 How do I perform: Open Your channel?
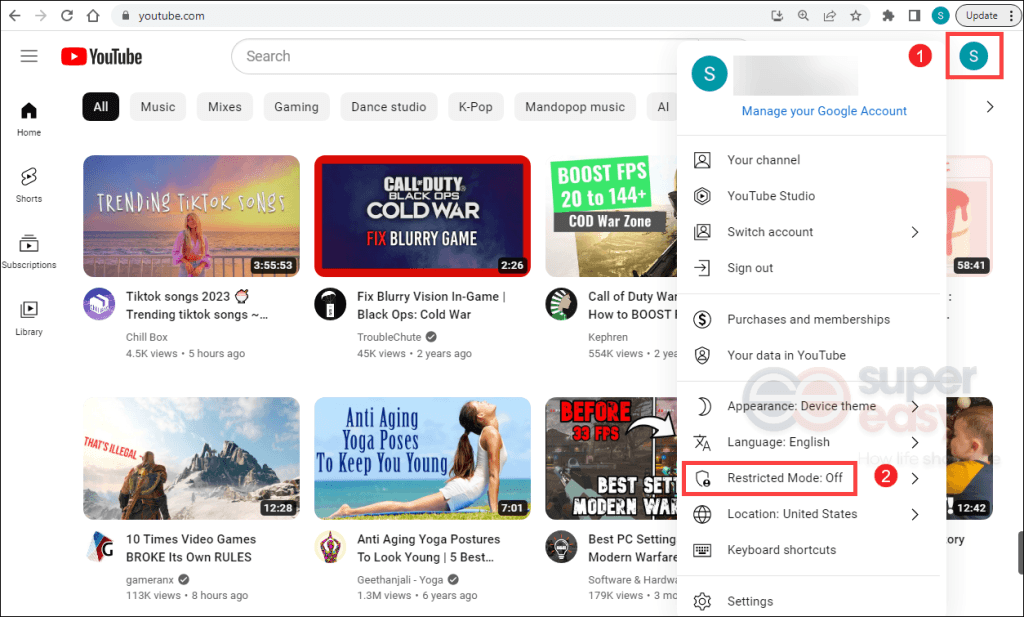point(811,160)
